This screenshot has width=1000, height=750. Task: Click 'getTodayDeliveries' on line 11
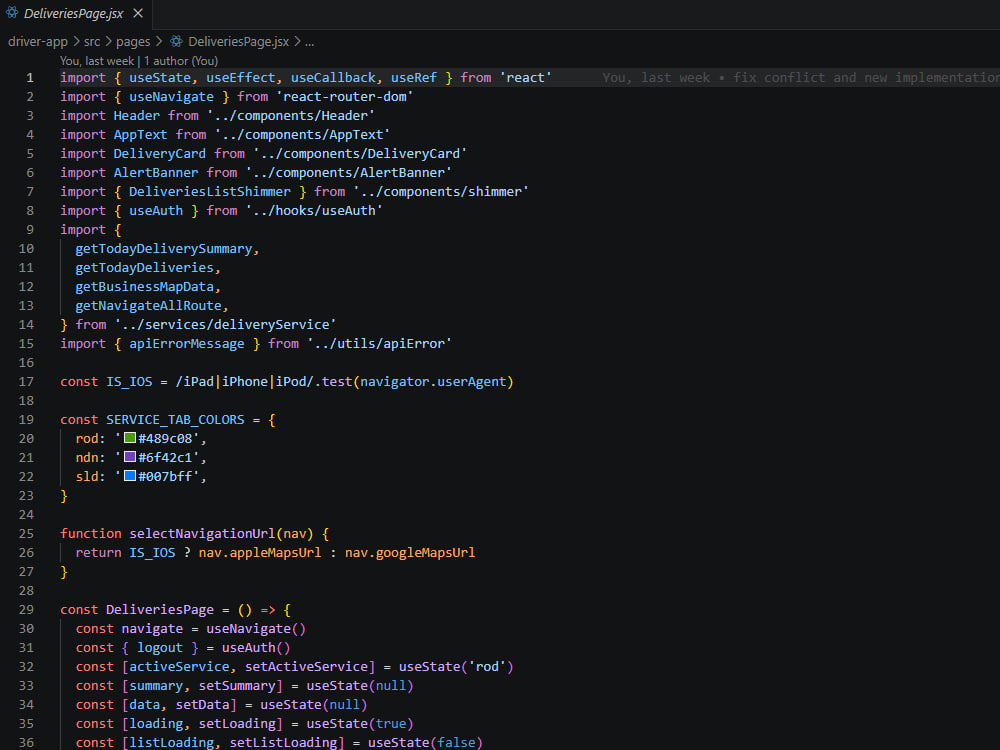(x=144, y=268)
